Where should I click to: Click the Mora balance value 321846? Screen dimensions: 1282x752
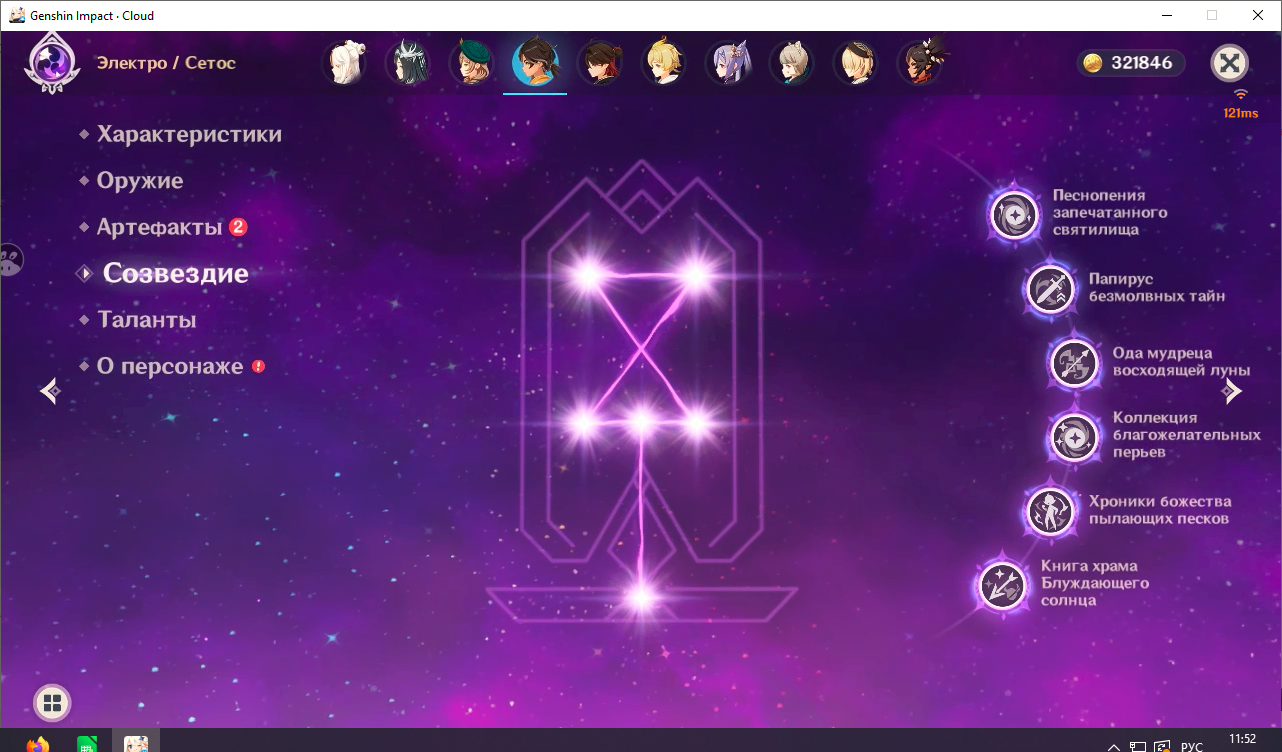click(1141, 63)
